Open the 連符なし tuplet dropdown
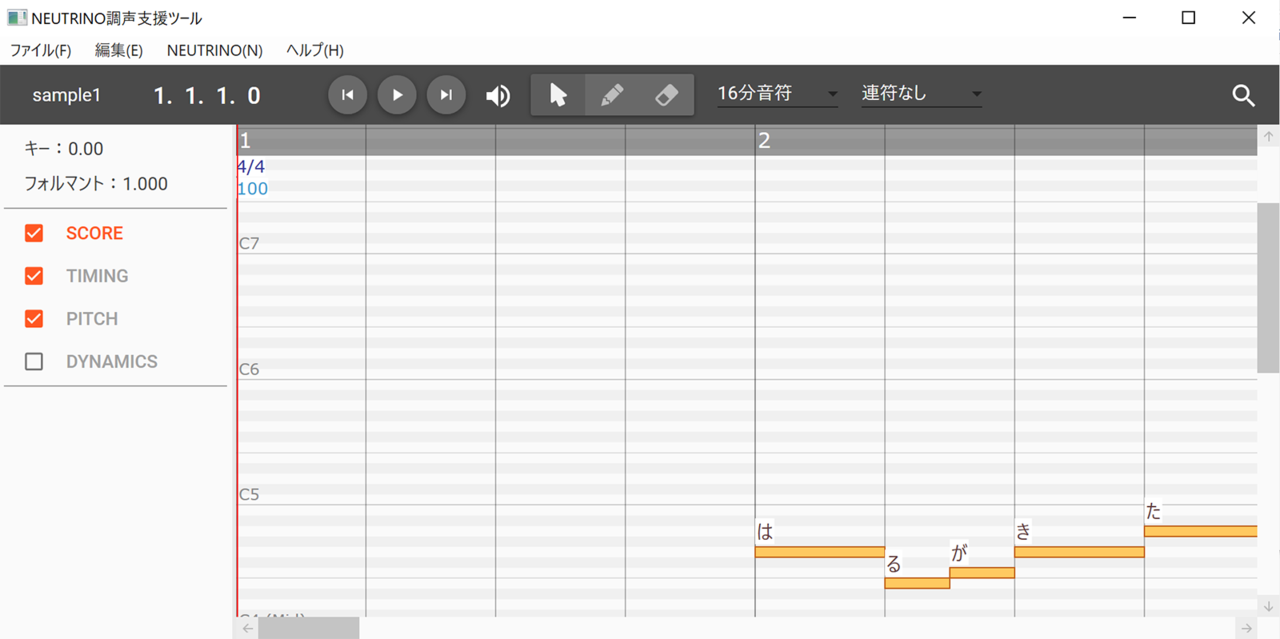Viewport: 1280px width, 639px height. pyautogui.click(x=921, y=94)
